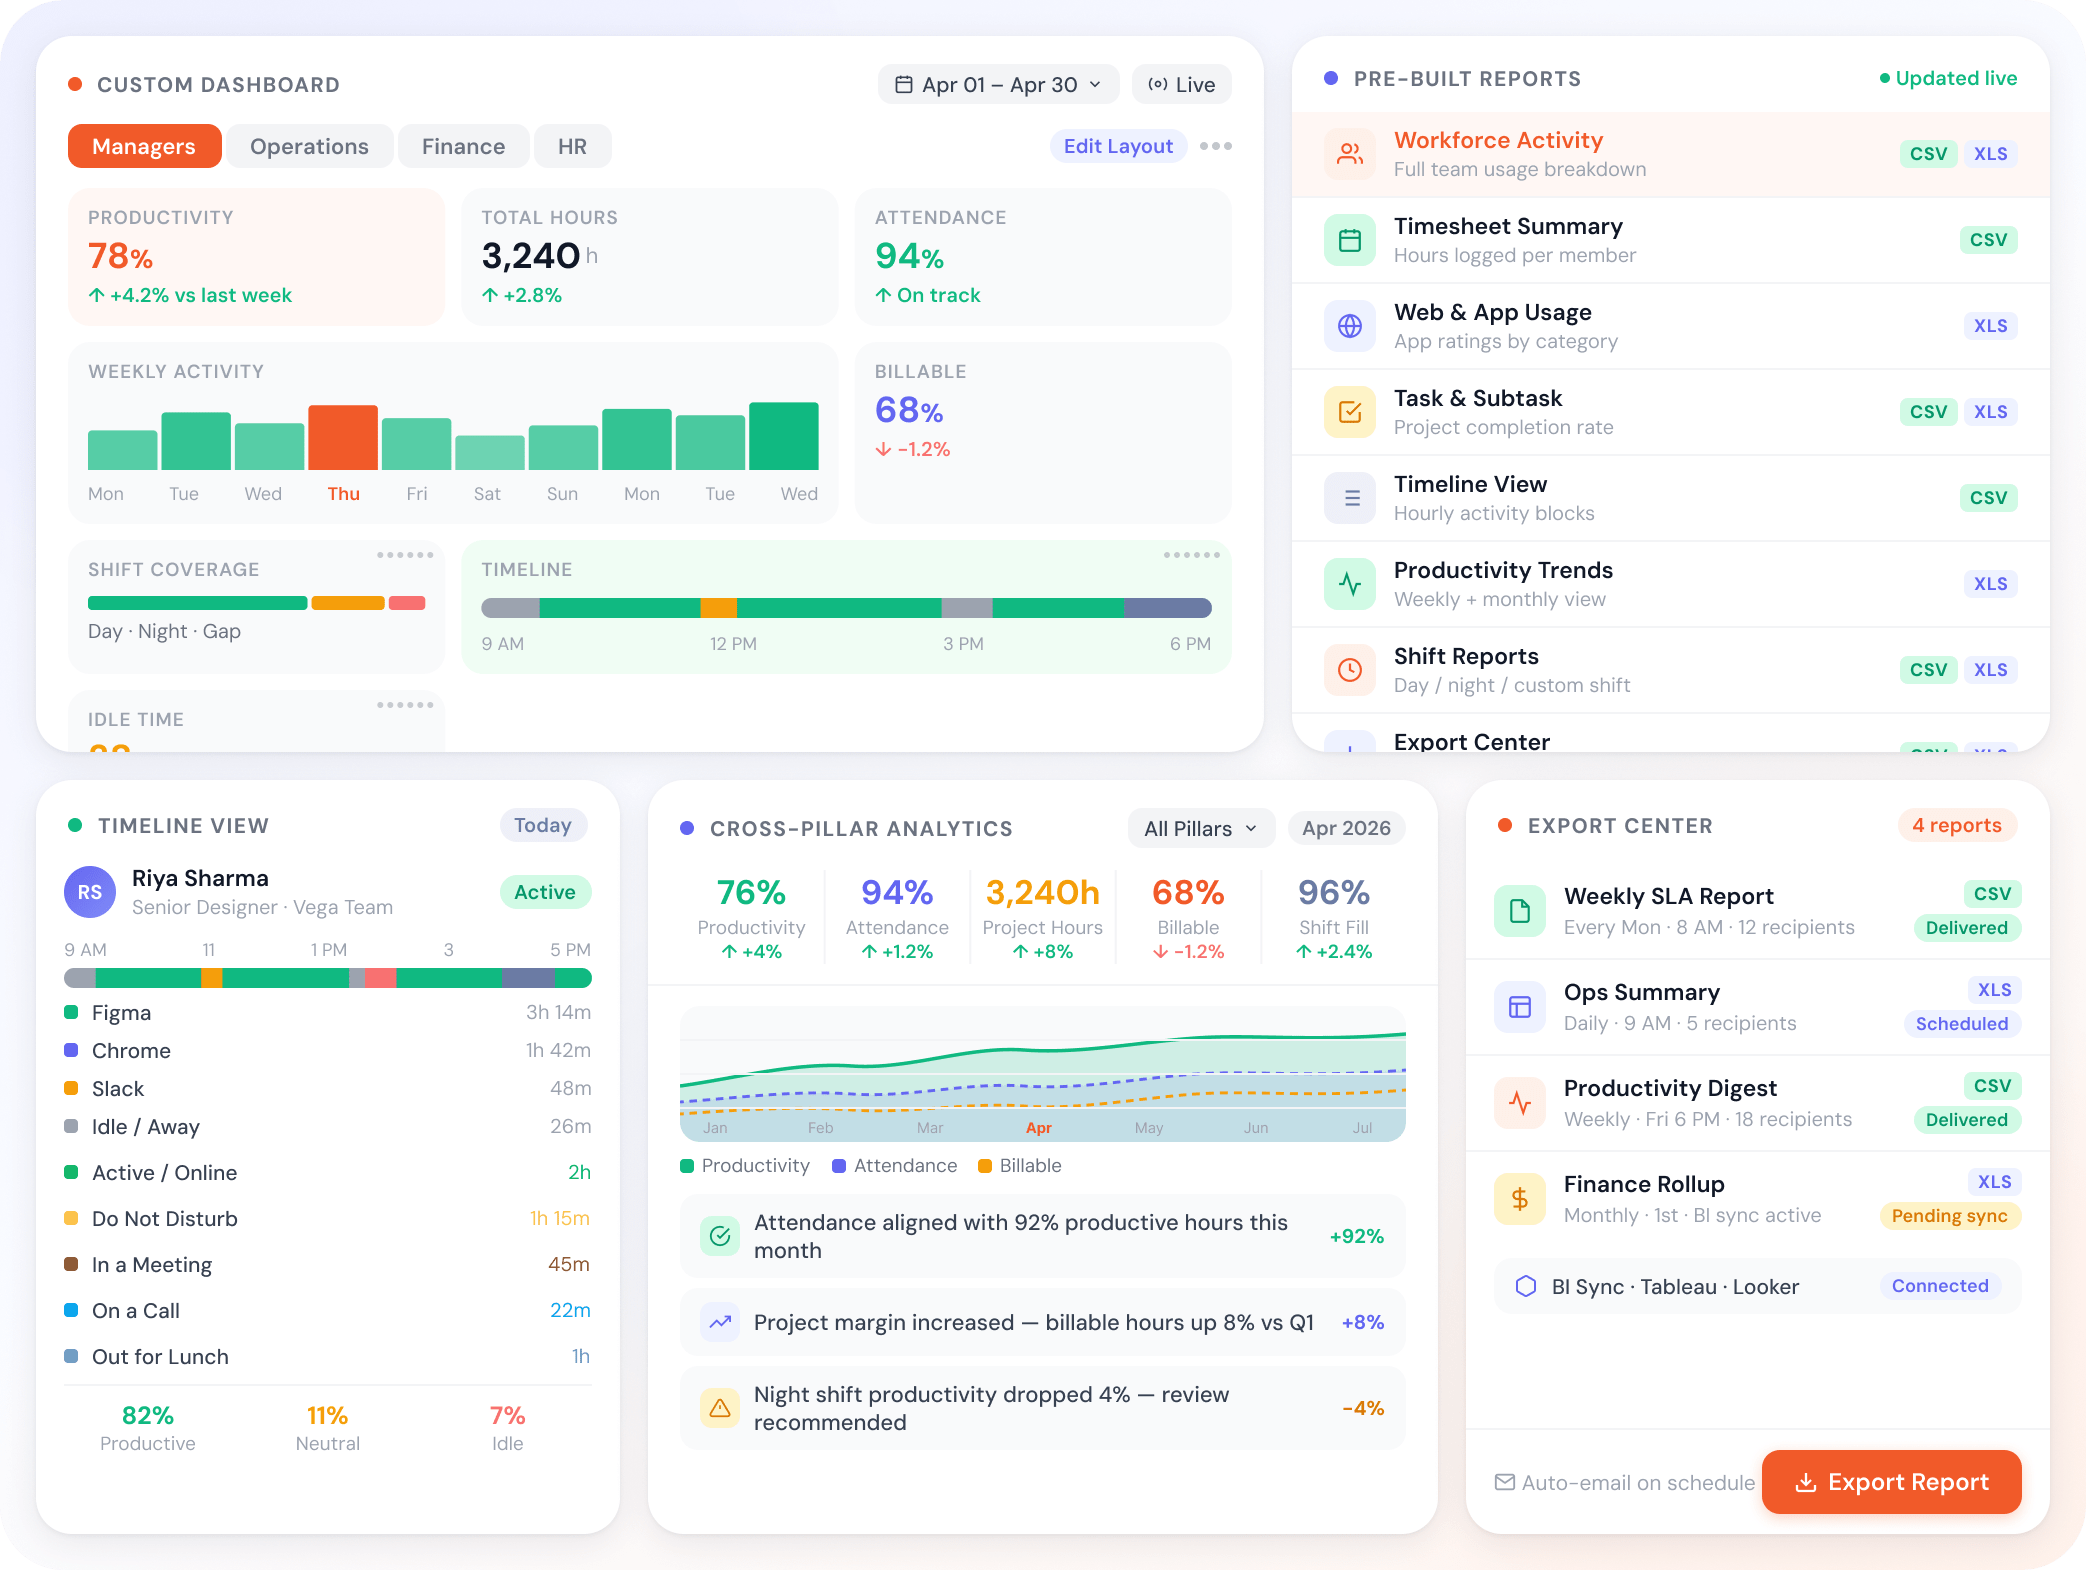Click the Shift Reports clock icon
The width and height of the screenshot is (2086, 1570).
pos(1350,670)
